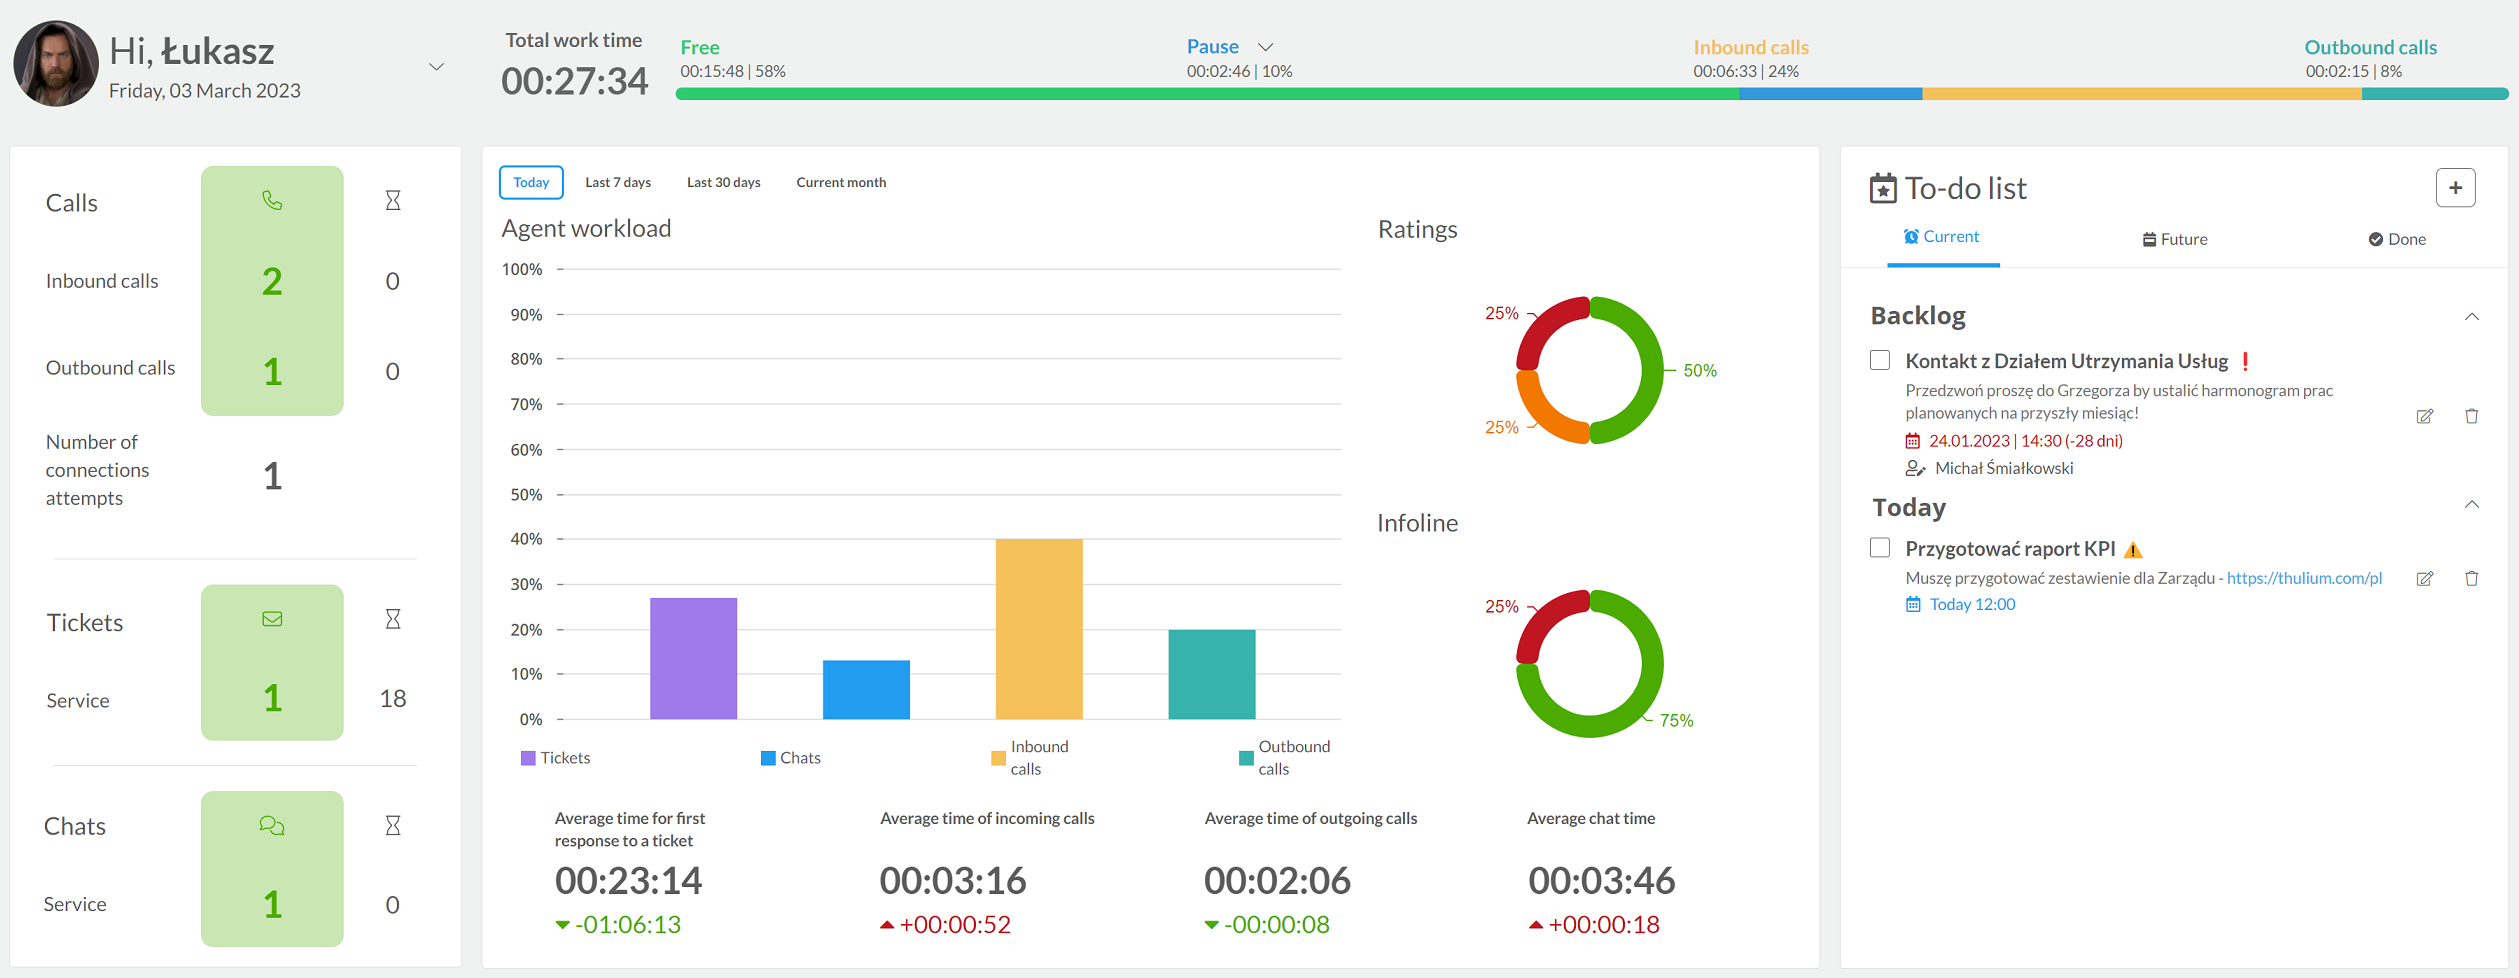Edit the Przygotować raport KPI task
Image resolution: width=2519 pixels, height=978 pixels.
pyautogui.click(x=2425, y=578)
